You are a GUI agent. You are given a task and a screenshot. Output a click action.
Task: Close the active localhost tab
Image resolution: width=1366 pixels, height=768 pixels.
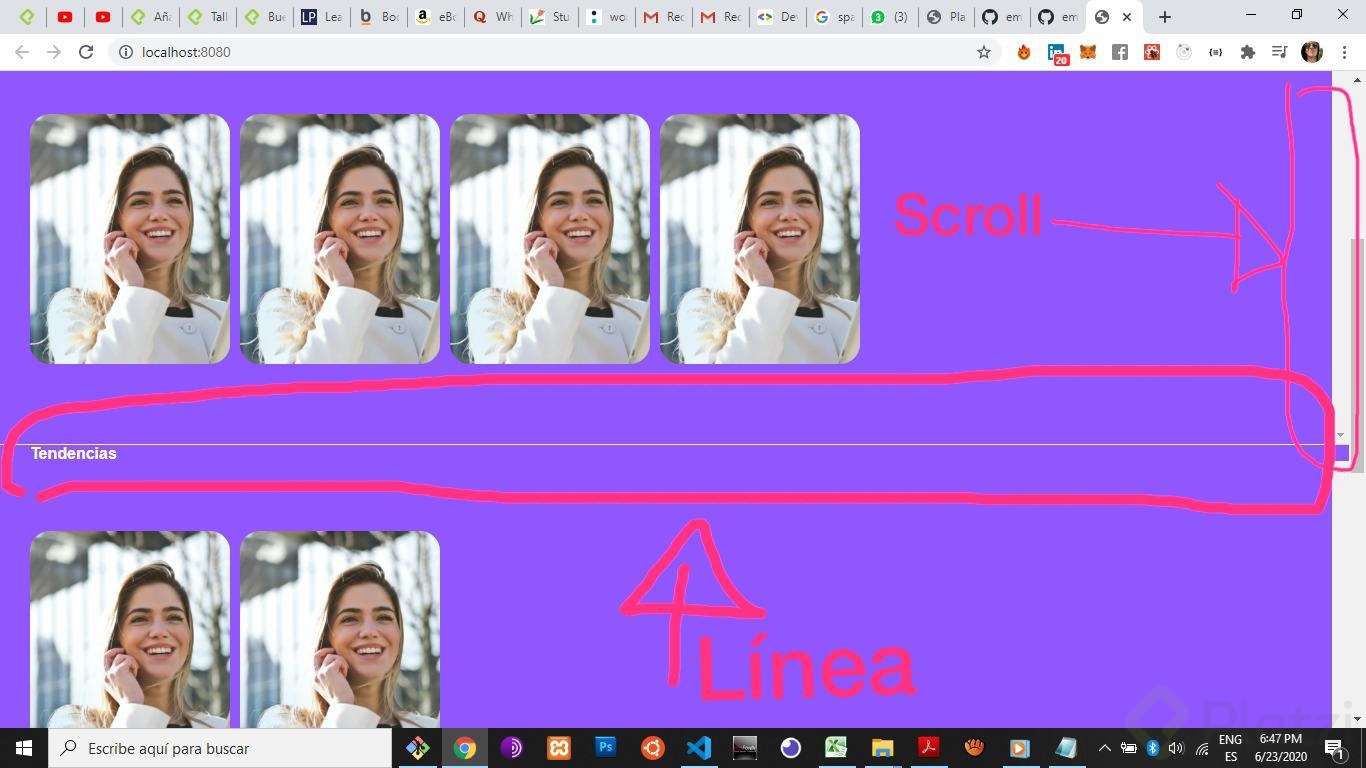[1127, 17]
